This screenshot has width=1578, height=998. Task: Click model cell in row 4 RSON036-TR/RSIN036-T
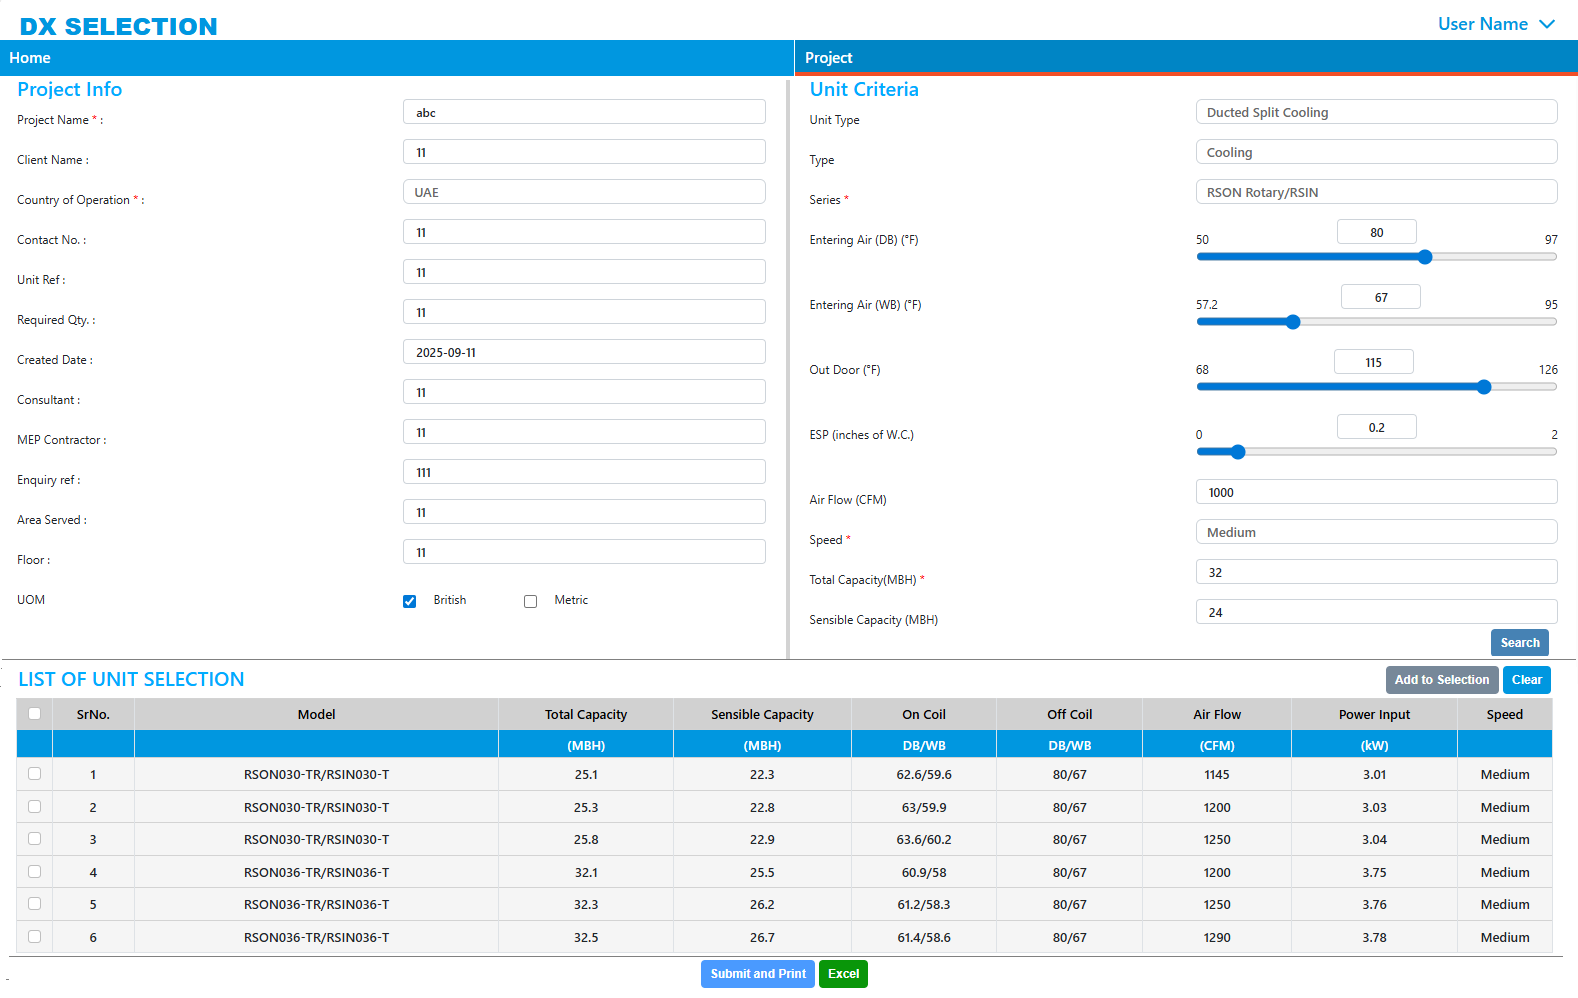[316, 872]
